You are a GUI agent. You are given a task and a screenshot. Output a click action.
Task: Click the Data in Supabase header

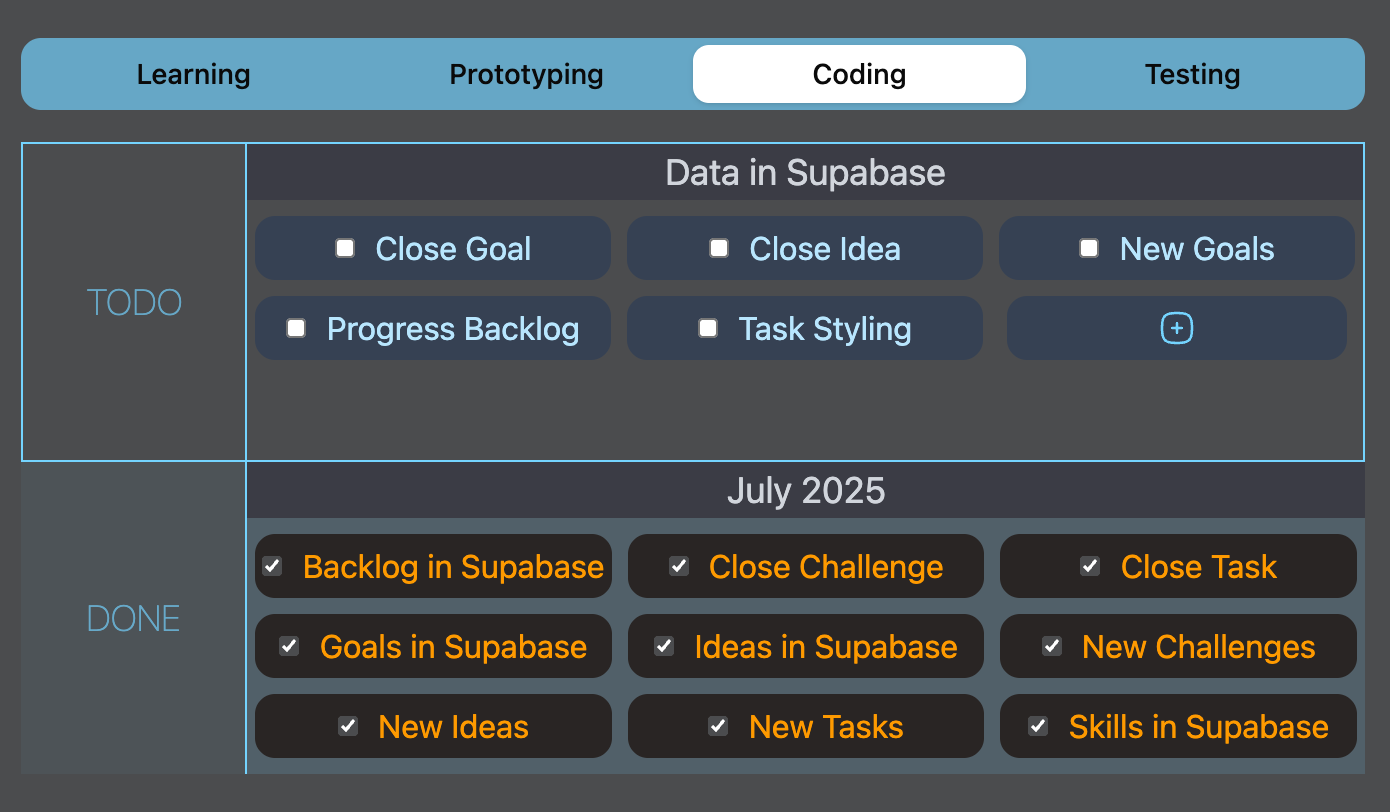805,173
